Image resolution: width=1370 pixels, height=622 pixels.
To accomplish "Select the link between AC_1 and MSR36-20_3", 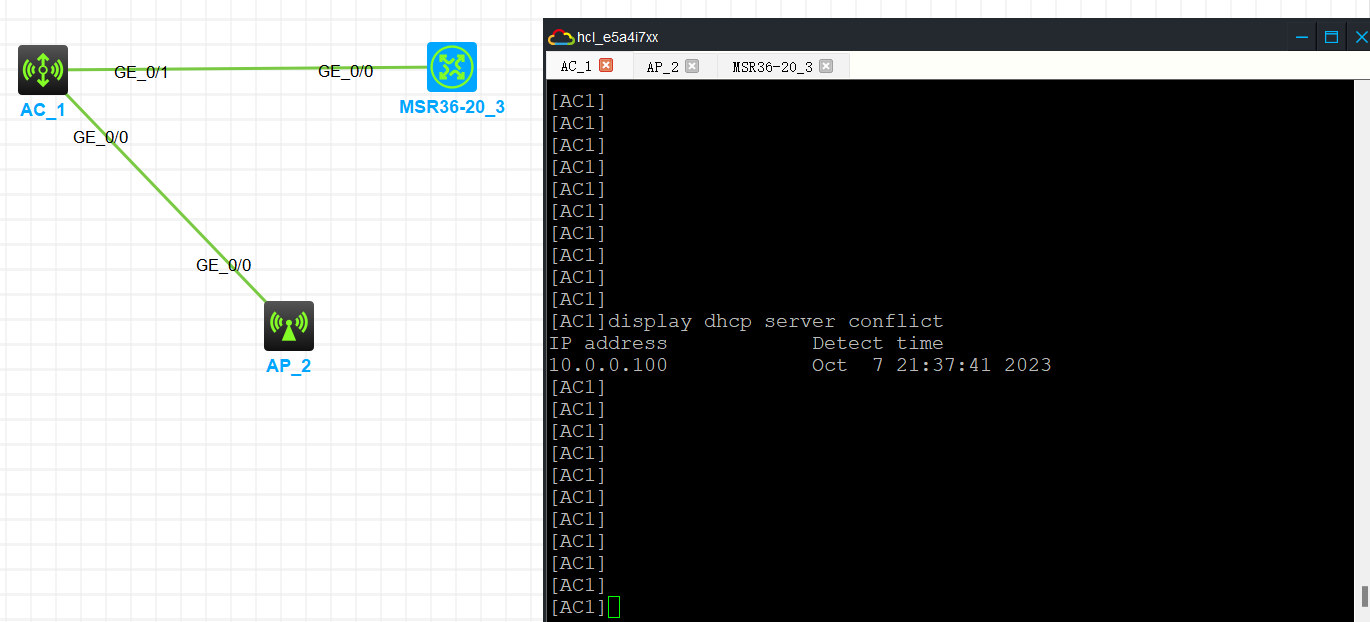I will click(247, 69).
